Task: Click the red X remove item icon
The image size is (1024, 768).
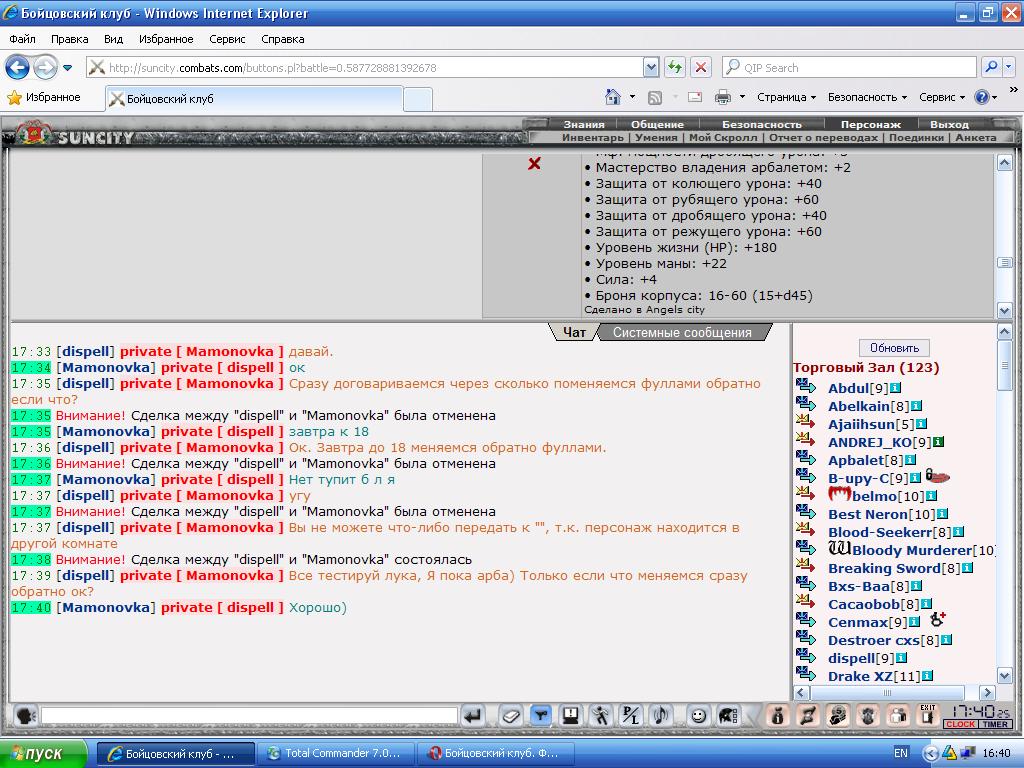Action: [534, 163]
